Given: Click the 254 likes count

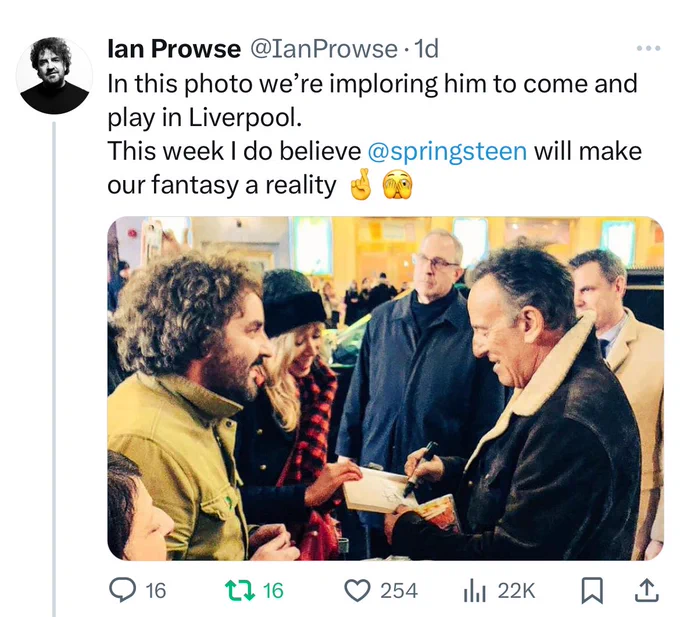Looking at the screenshot, I should coord(399,591).
